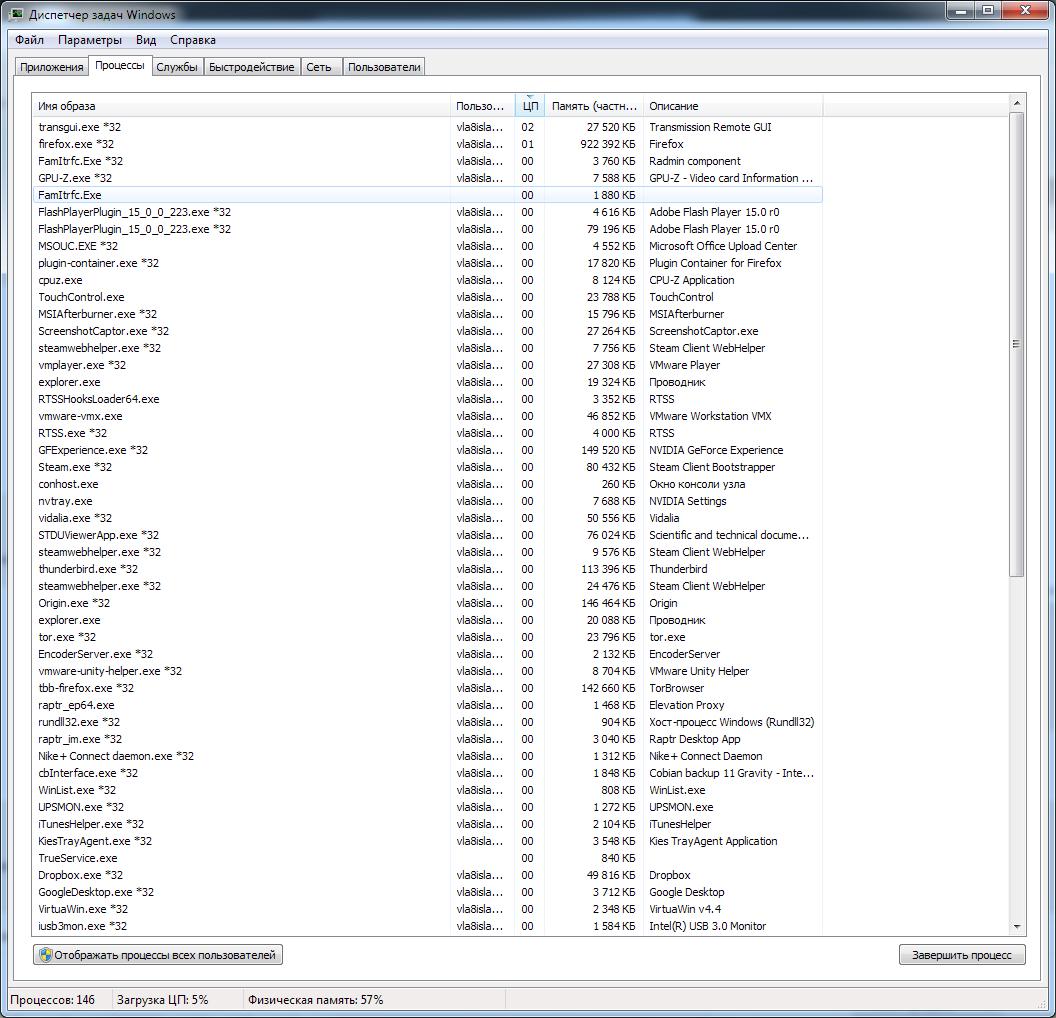Screen dimensions: 1056x1018
Task: Select Origin.exe *32 process
Action: tap(428, 603)
